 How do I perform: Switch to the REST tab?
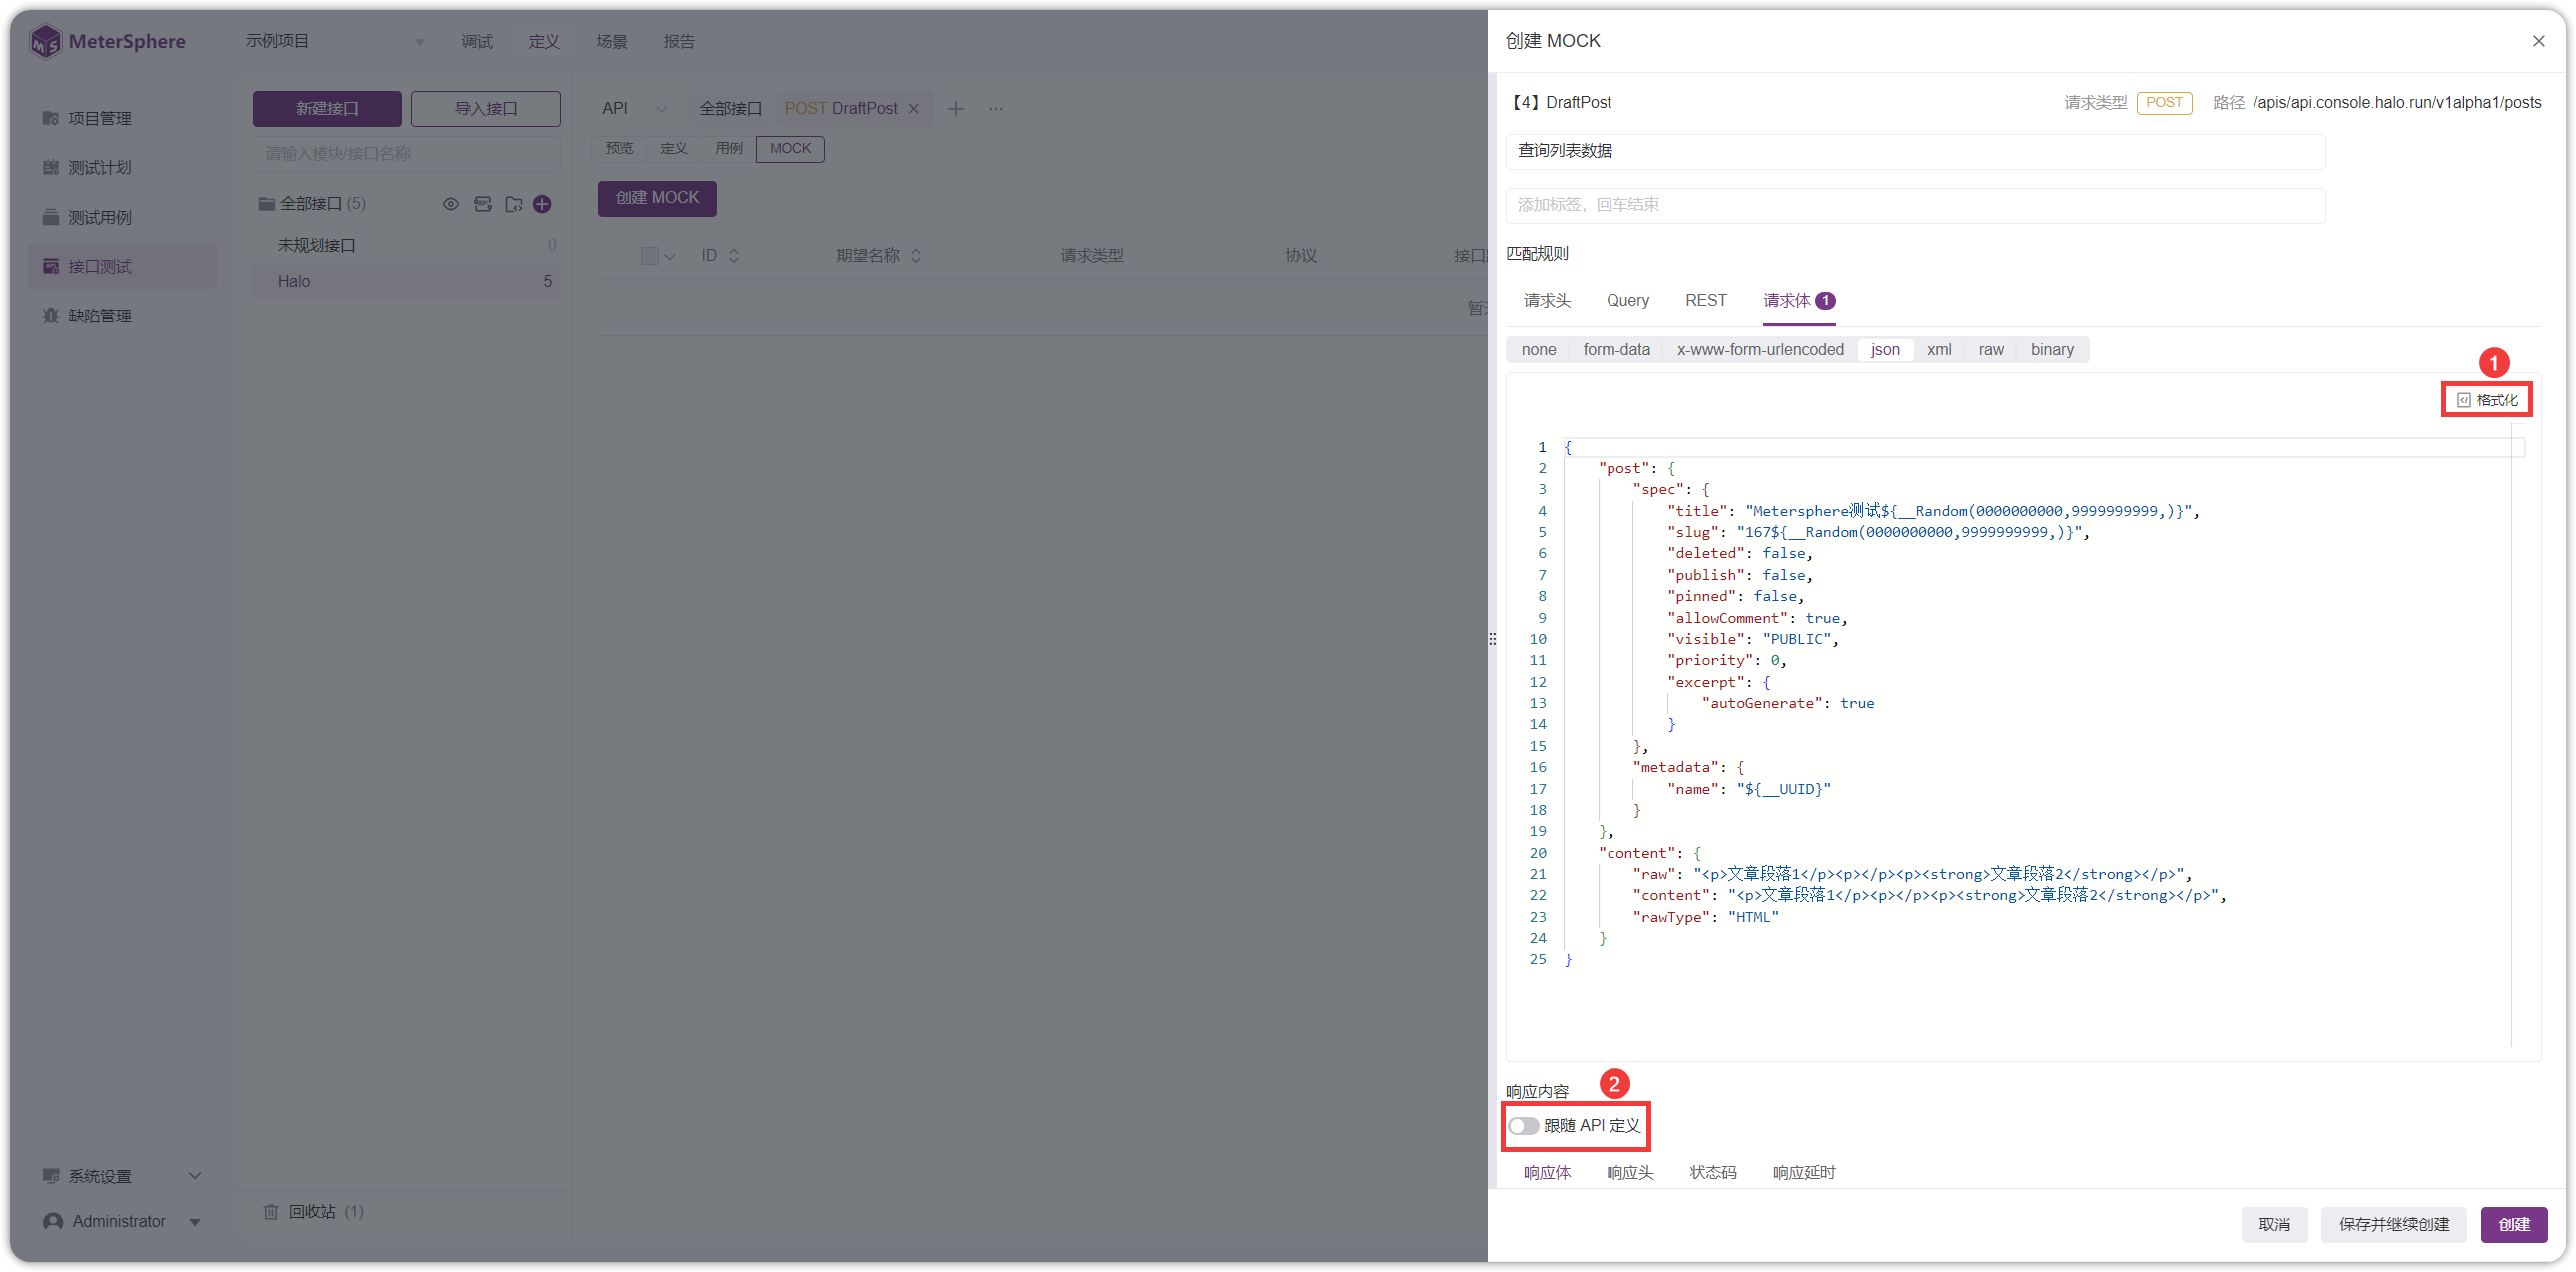click(1706, 300)
